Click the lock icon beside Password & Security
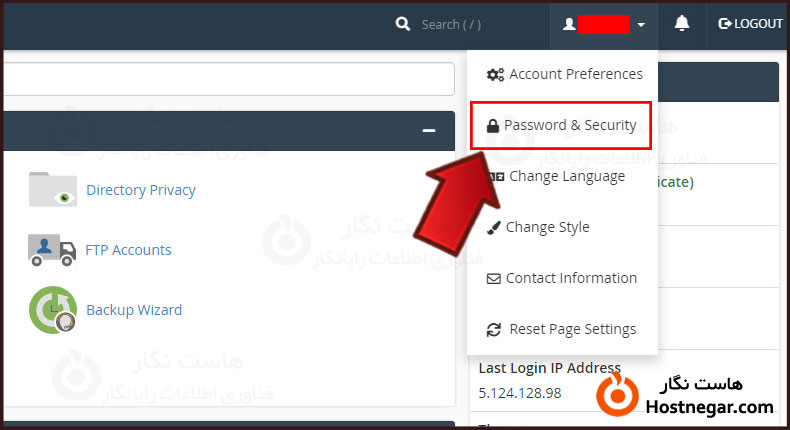This screenshot has height=430, width=790. click(x=492, y=126)
